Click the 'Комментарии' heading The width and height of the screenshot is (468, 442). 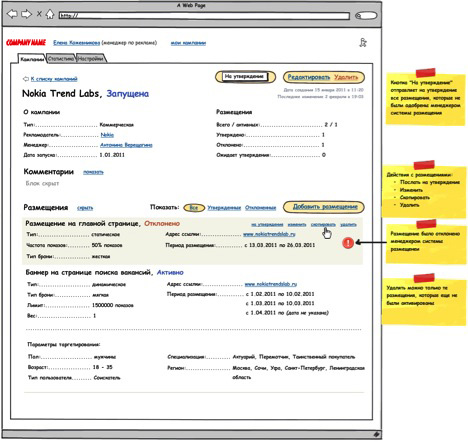[x=49, y=172]
